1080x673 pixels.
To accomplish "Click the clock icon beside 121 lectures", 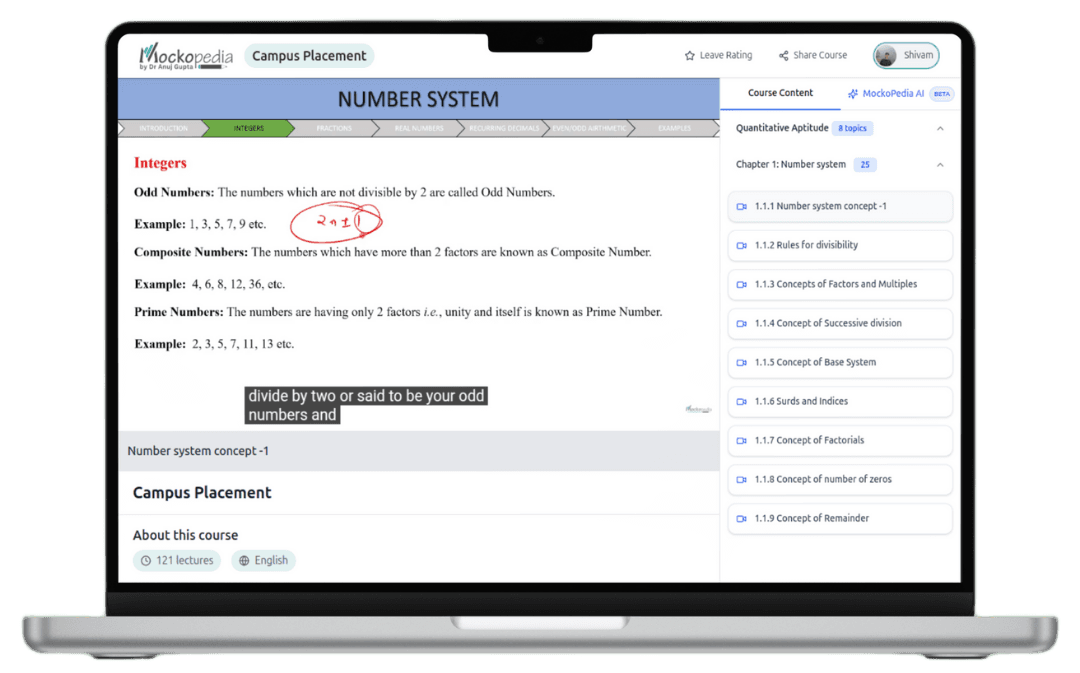I will [x=144, y=560].
